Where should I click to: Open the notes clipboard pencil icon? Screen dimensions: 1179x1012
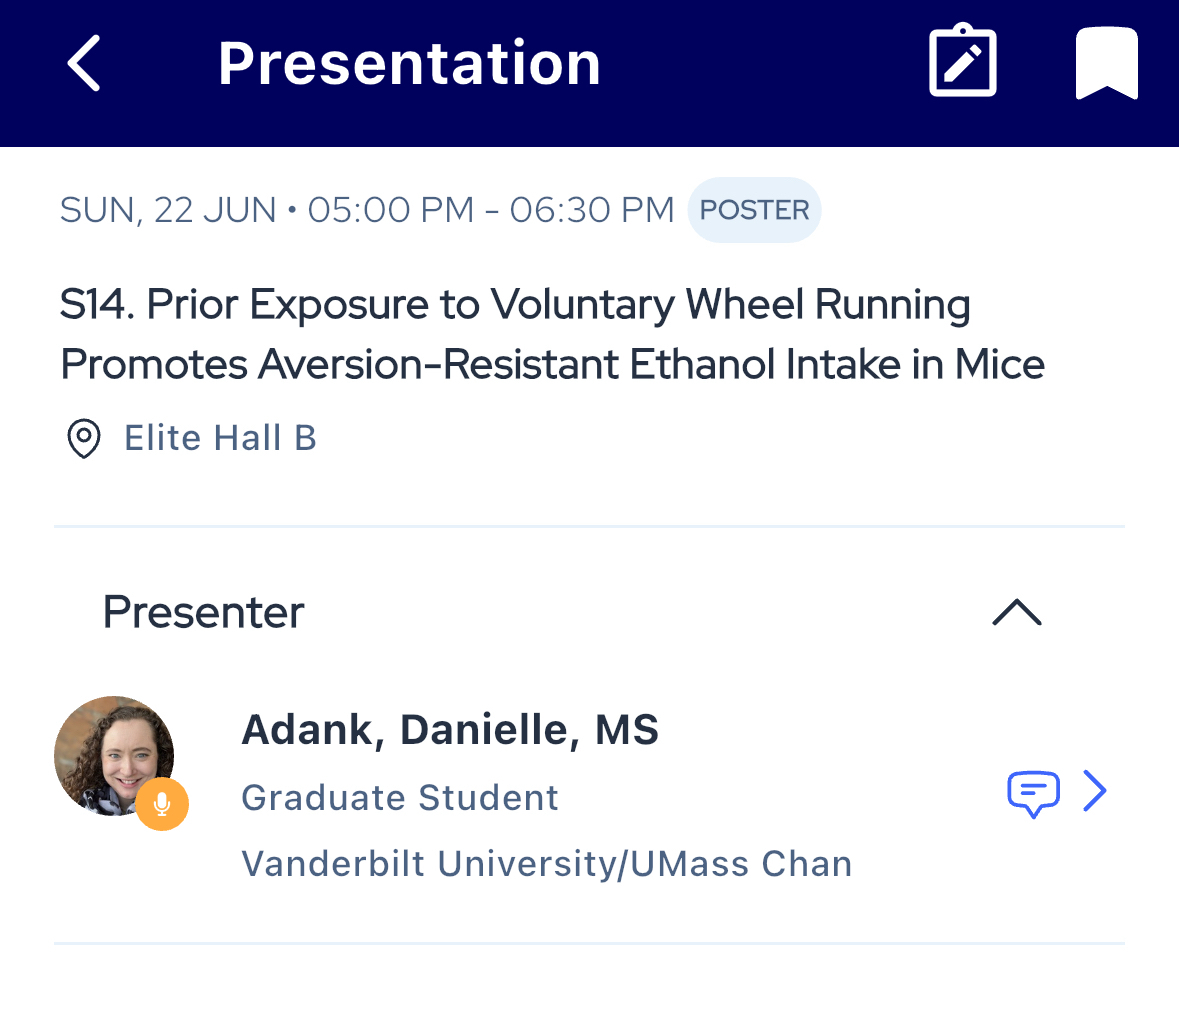[962, 63]
